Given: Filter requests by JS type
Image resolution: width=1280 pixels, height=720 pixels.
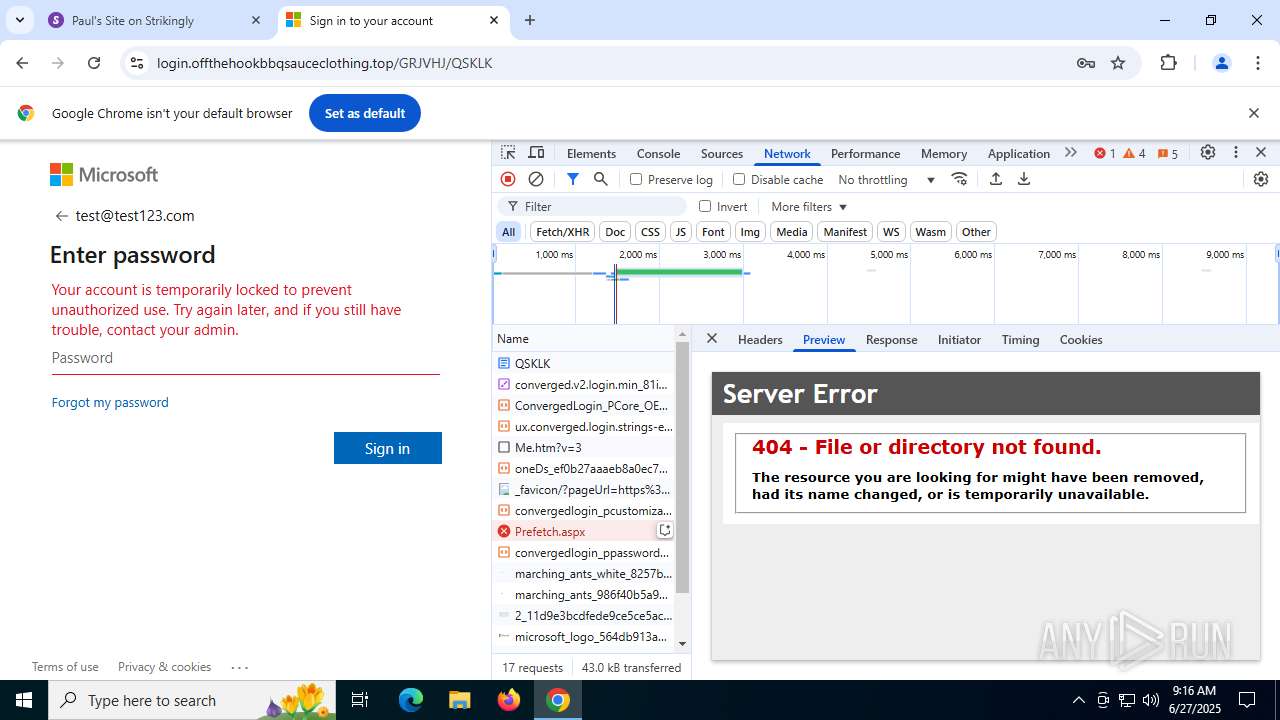Looking at the screenshot, I should (x=681, y=232).
